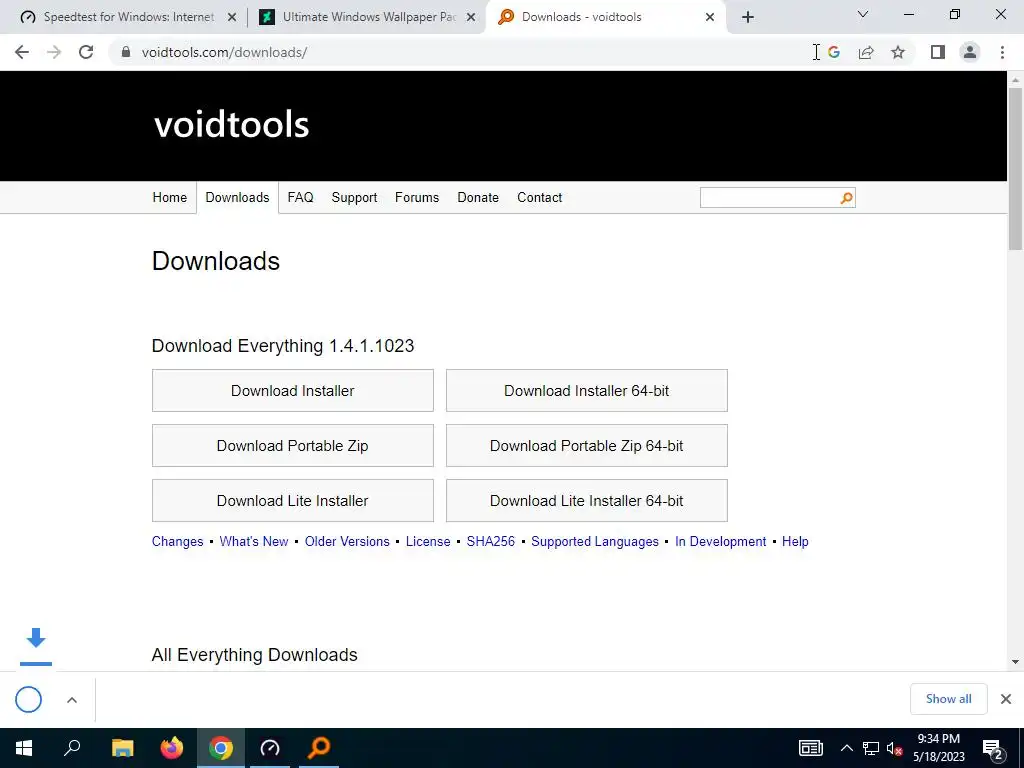Share this page icon

click(866, 52)
